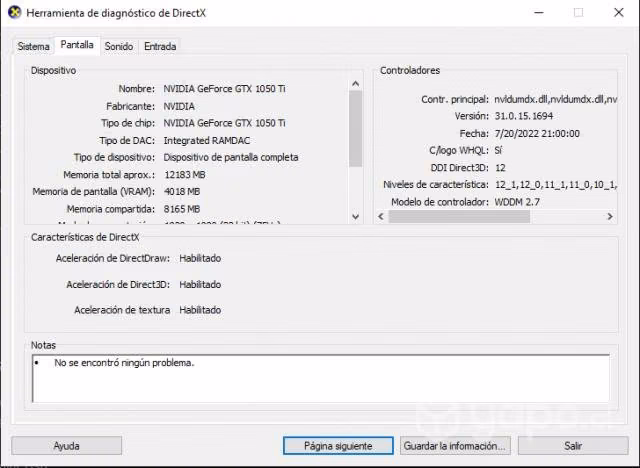Click the Controladores scroll left arrow

381,216
